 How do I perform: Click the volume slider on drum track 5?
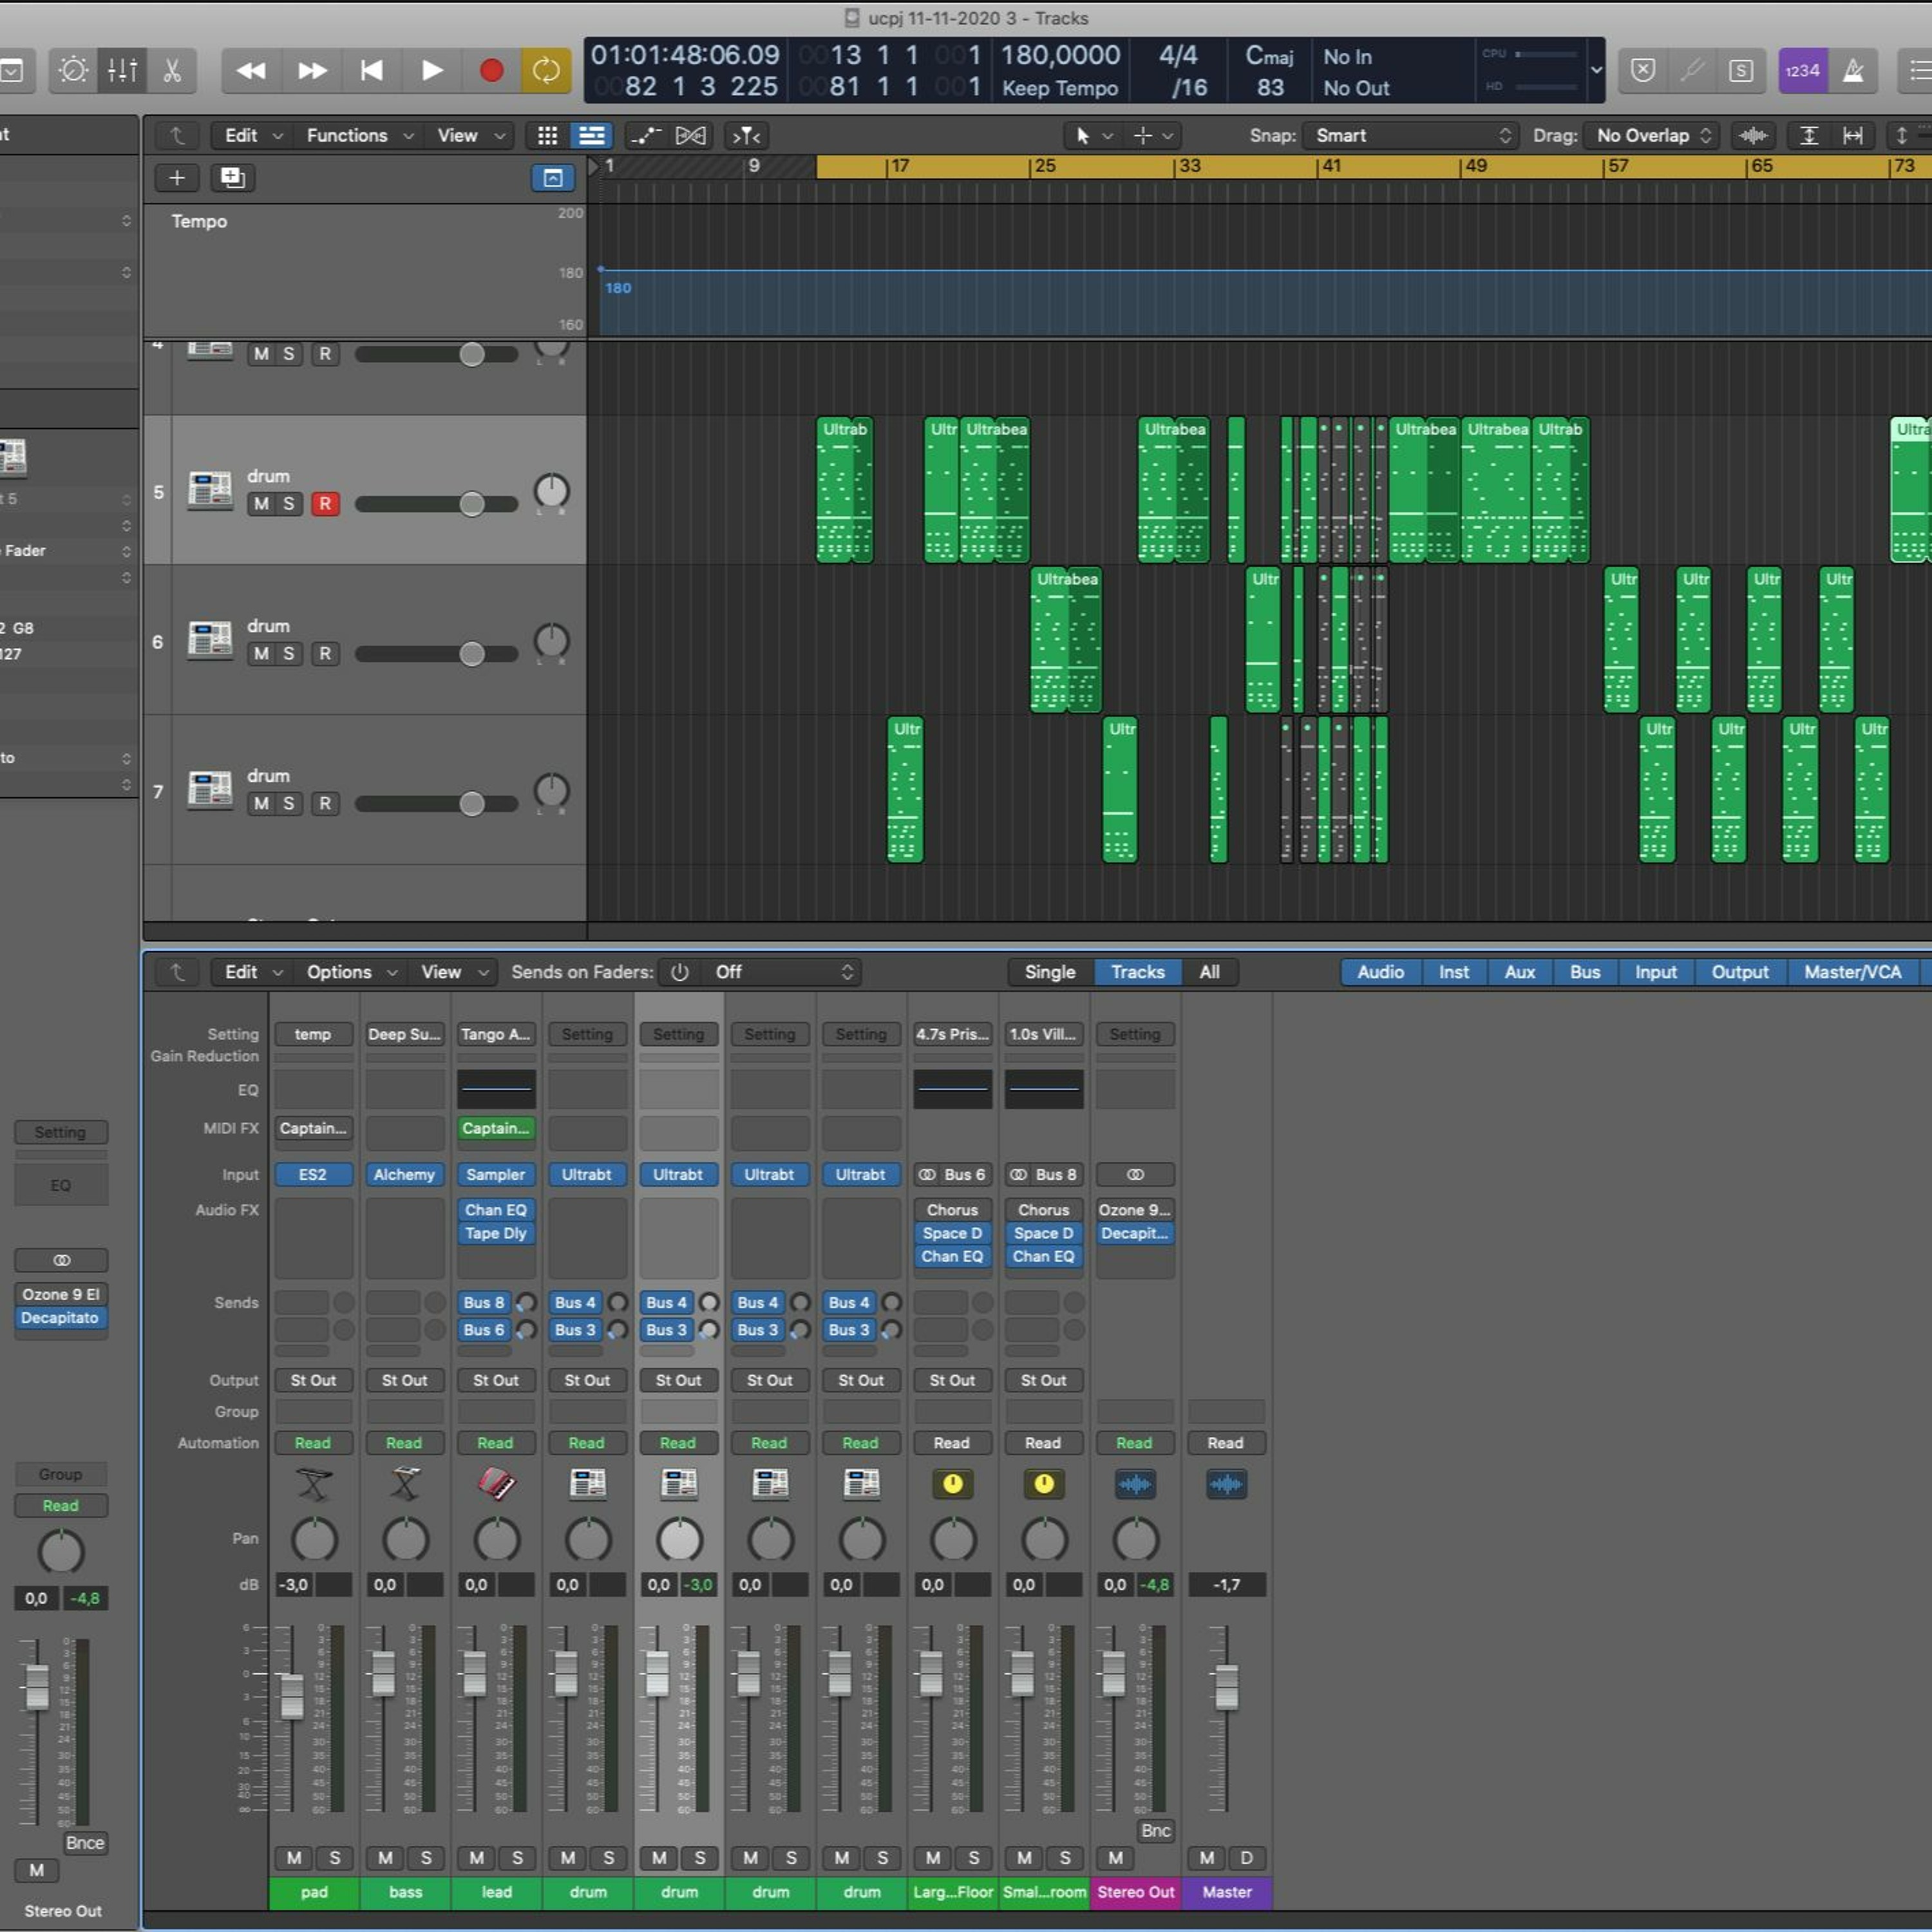coord(436,504)
